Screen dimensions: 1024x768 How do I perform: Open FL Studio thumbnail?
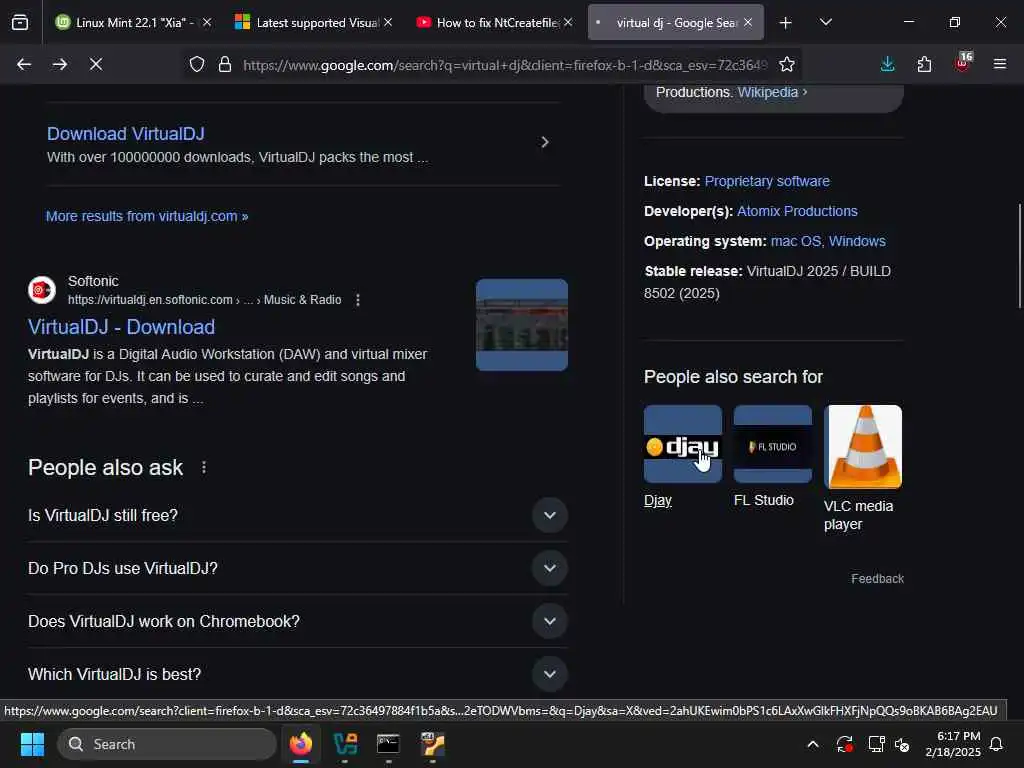pyautogui.click(x=773, y=444)
